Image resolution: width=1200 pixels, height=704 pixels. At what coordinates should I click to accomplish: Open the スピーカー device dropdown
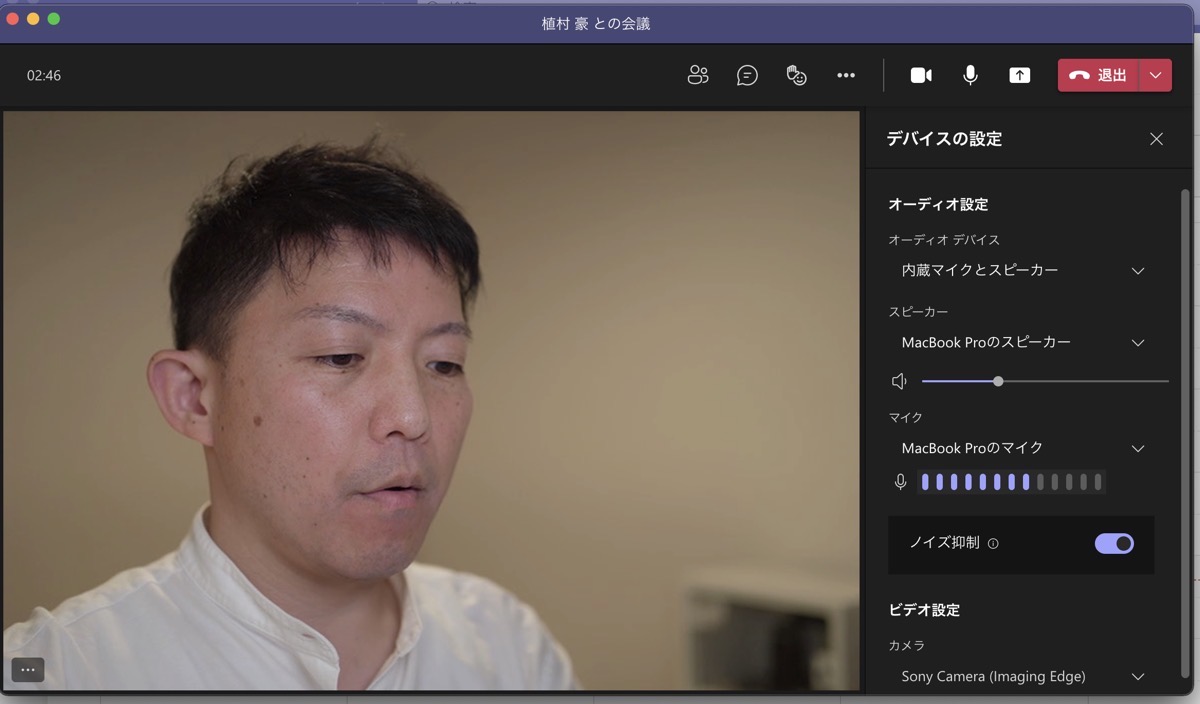pyautogui.click(x=1021, y=342)
